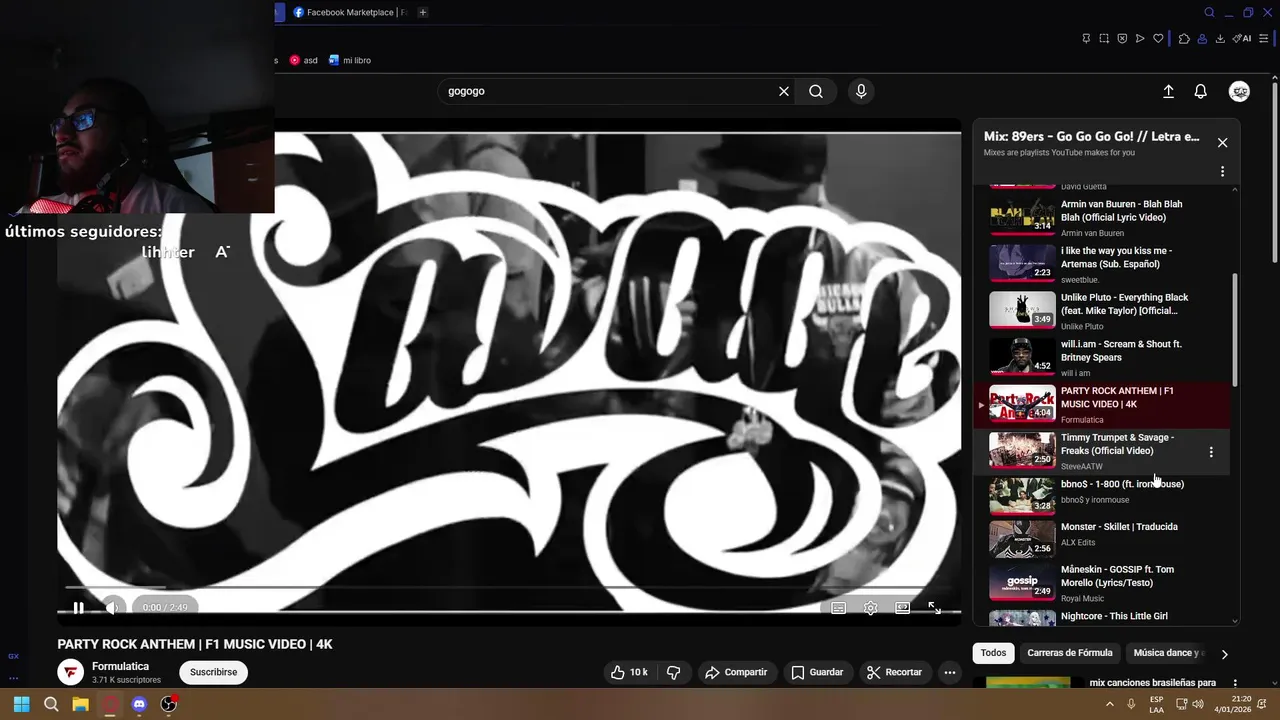This screenshot has height=720, width=1280.
Task: Open the Mix playlist options menu
Action: click(1222, 172)
